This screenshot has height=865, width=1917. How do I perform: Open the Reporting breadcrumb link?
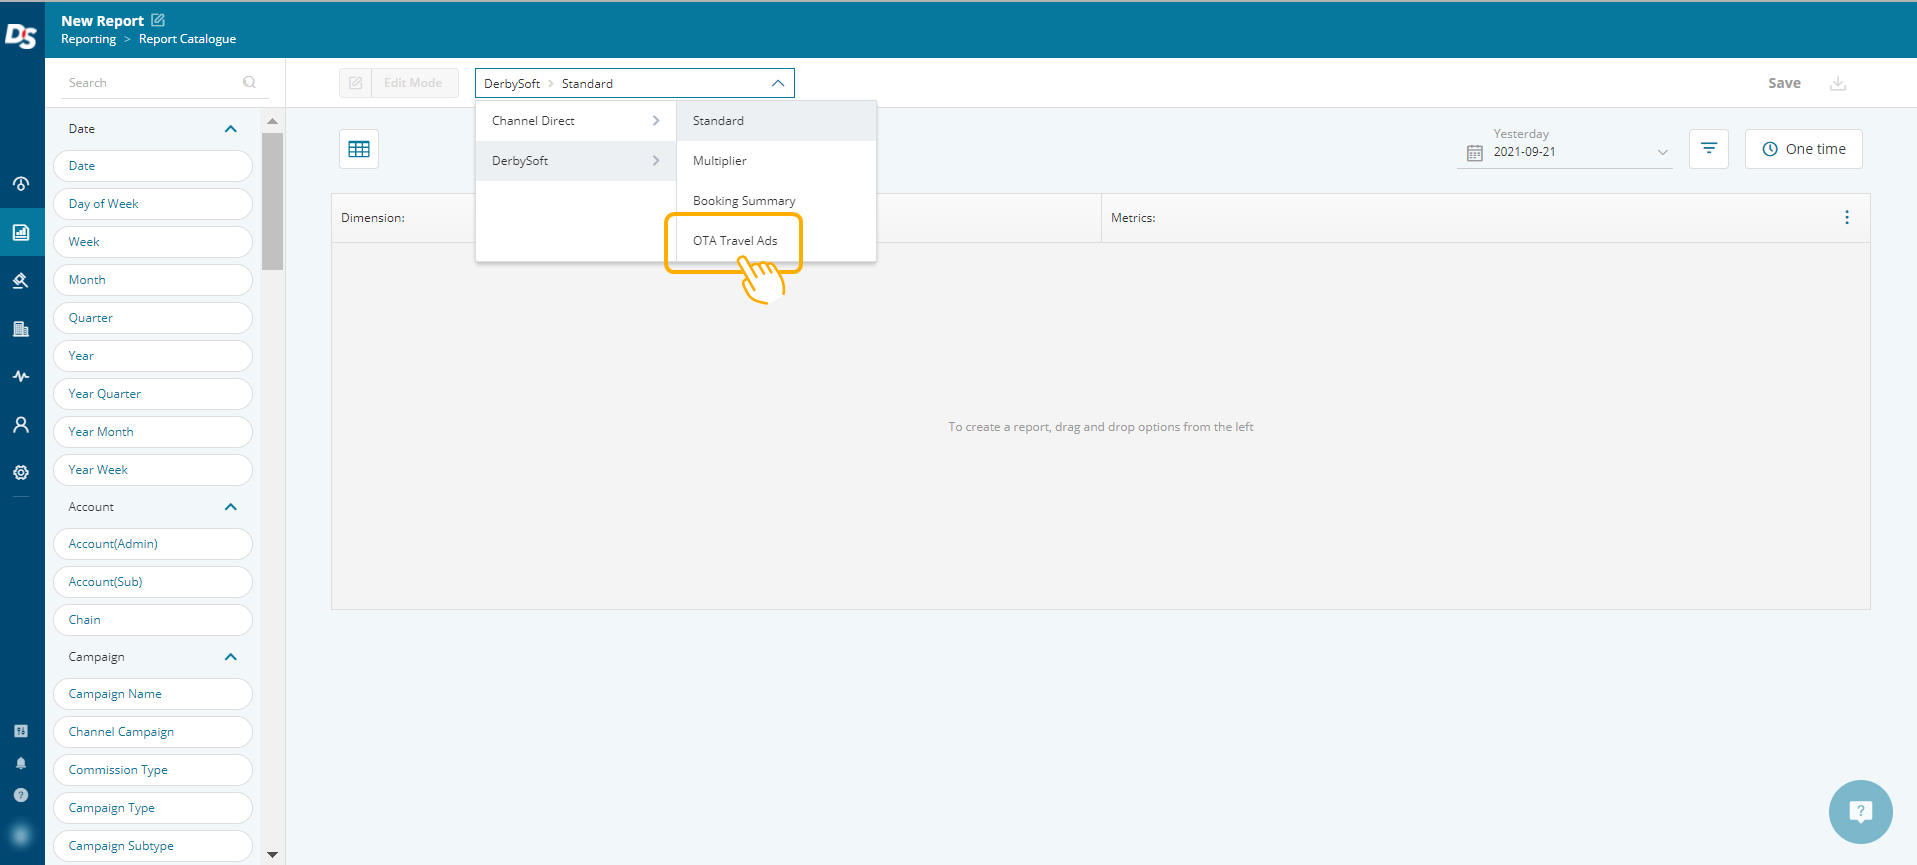coord(88,39)
